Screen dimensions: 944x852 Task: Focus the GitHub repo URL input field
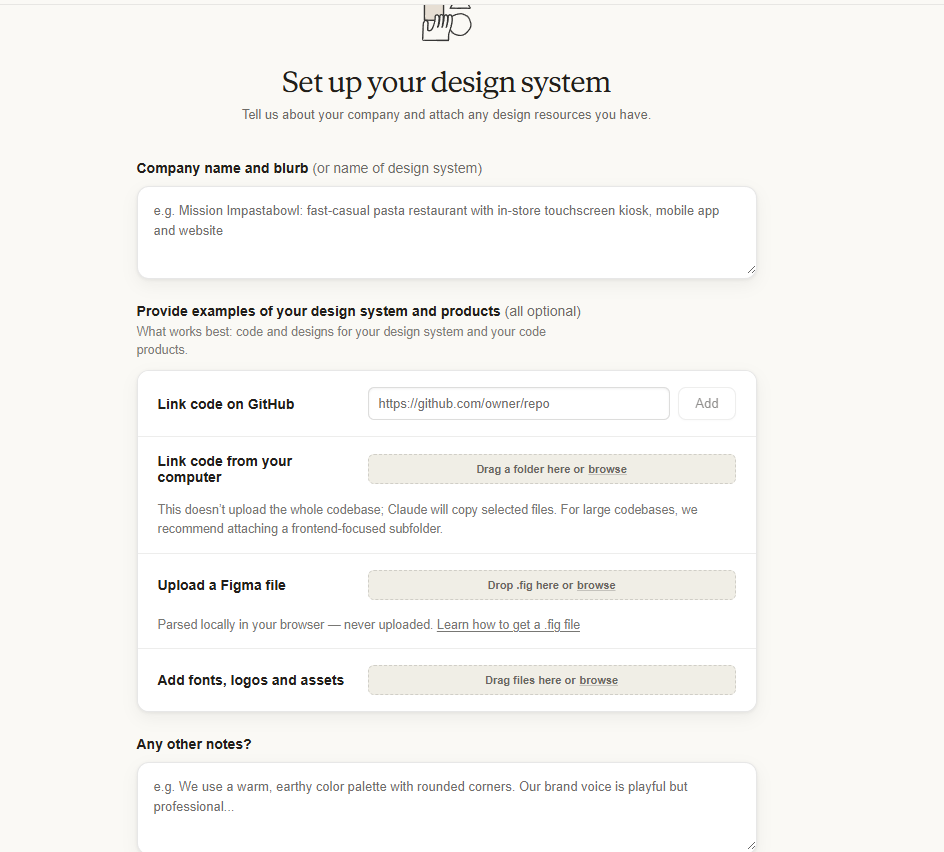tap(518, 403)
